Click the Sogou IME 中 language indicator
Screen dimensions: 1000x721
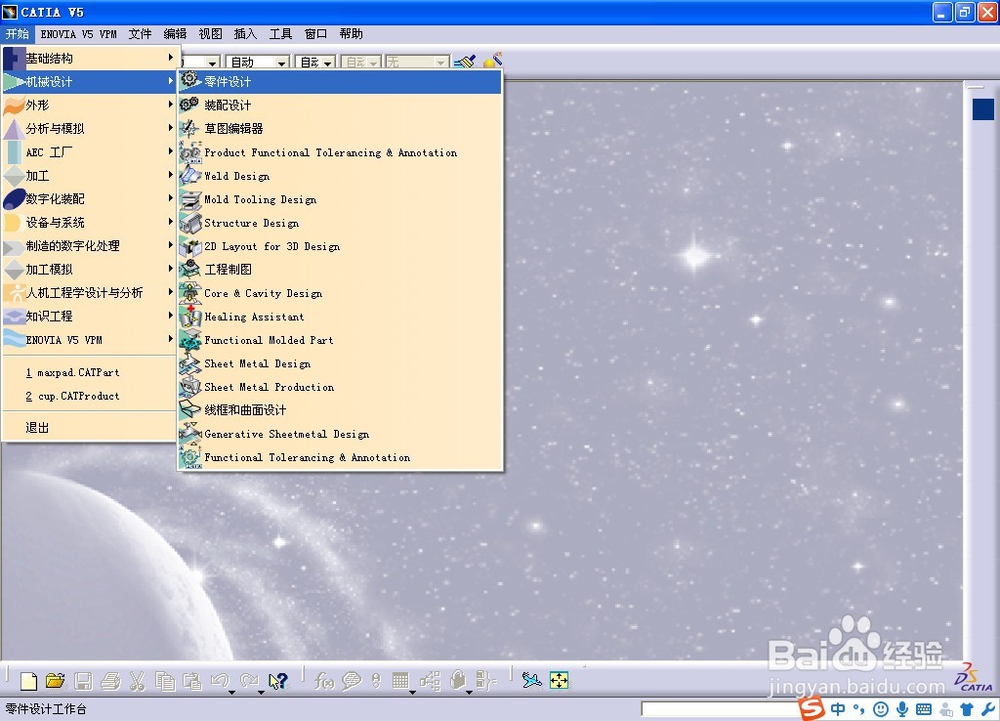coord(837,709)
